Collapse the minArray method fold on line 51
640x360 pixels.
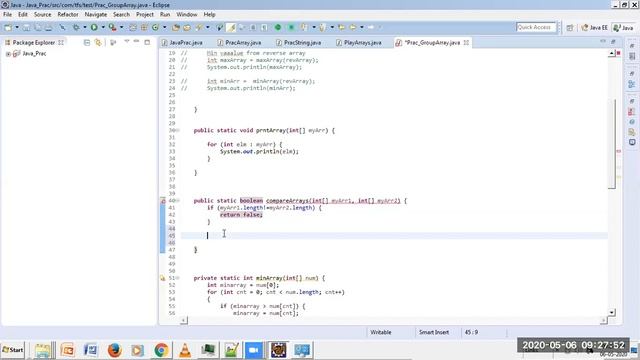pyautogui.click(x=178, y=278)
